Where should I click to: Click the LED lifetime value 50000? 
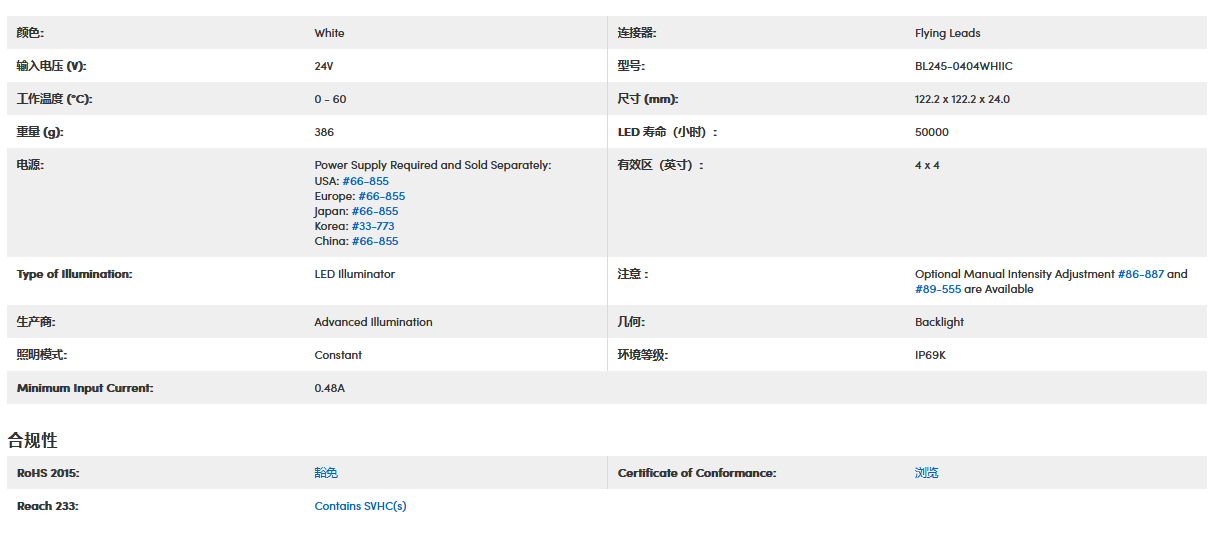tap(931, 132)
